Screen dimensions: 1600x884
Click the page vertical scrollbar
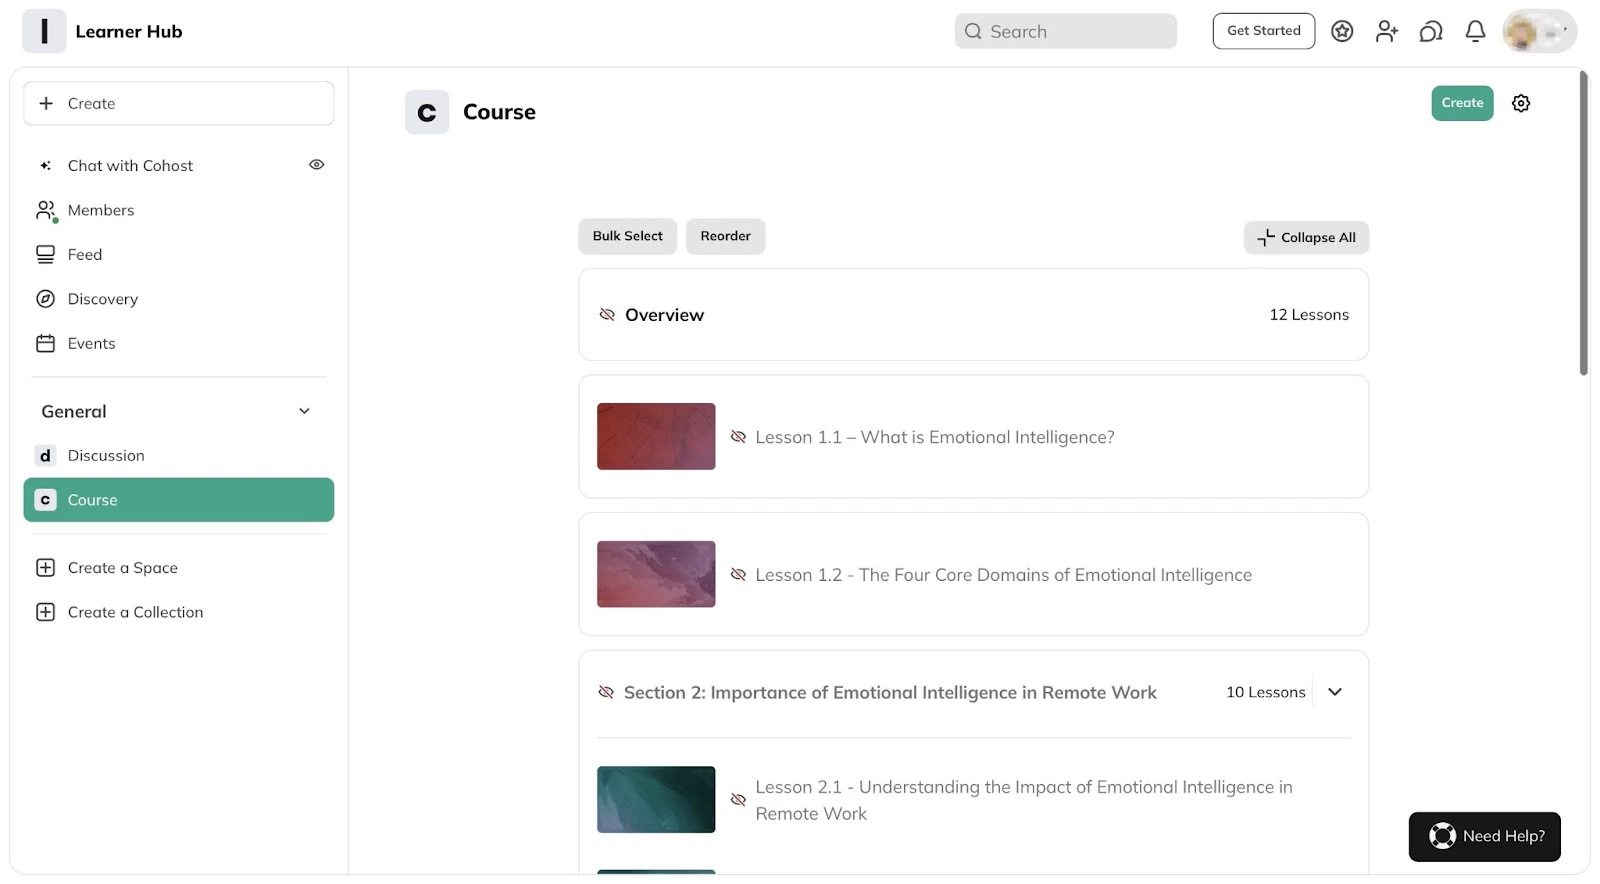point(1584,224)
